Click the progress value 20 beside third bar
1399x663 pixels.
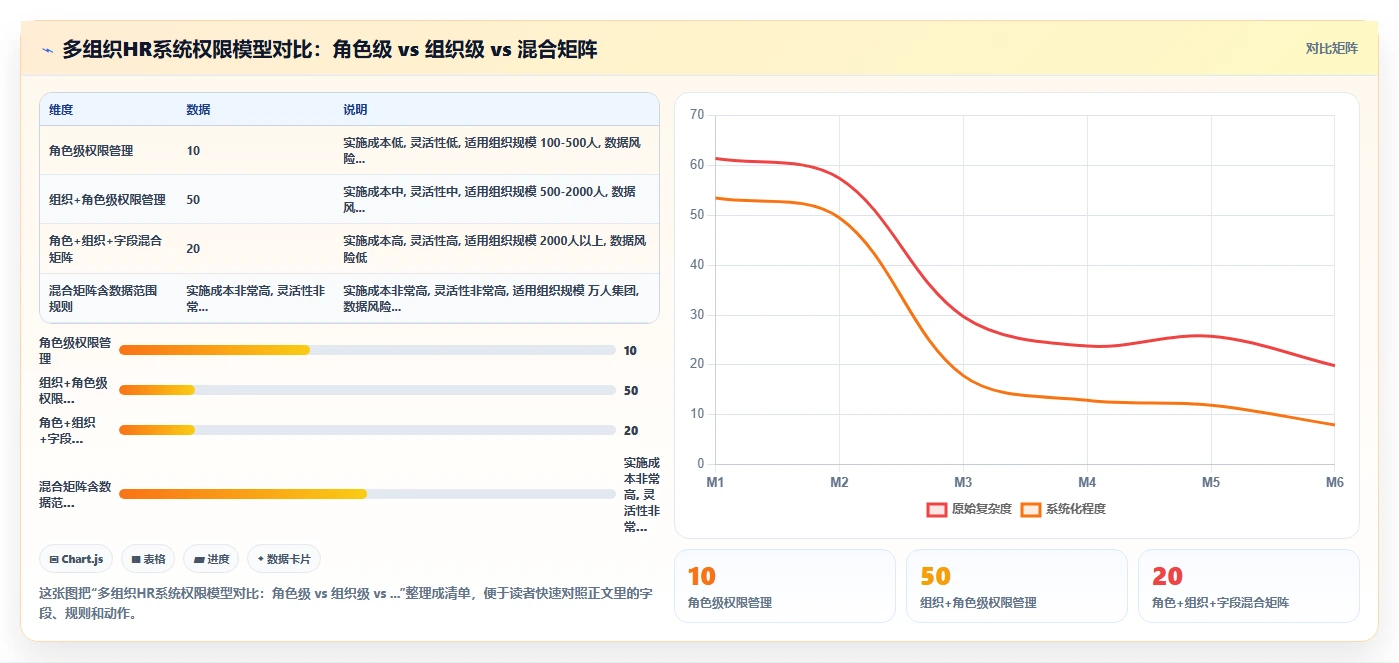coord(631,430)
